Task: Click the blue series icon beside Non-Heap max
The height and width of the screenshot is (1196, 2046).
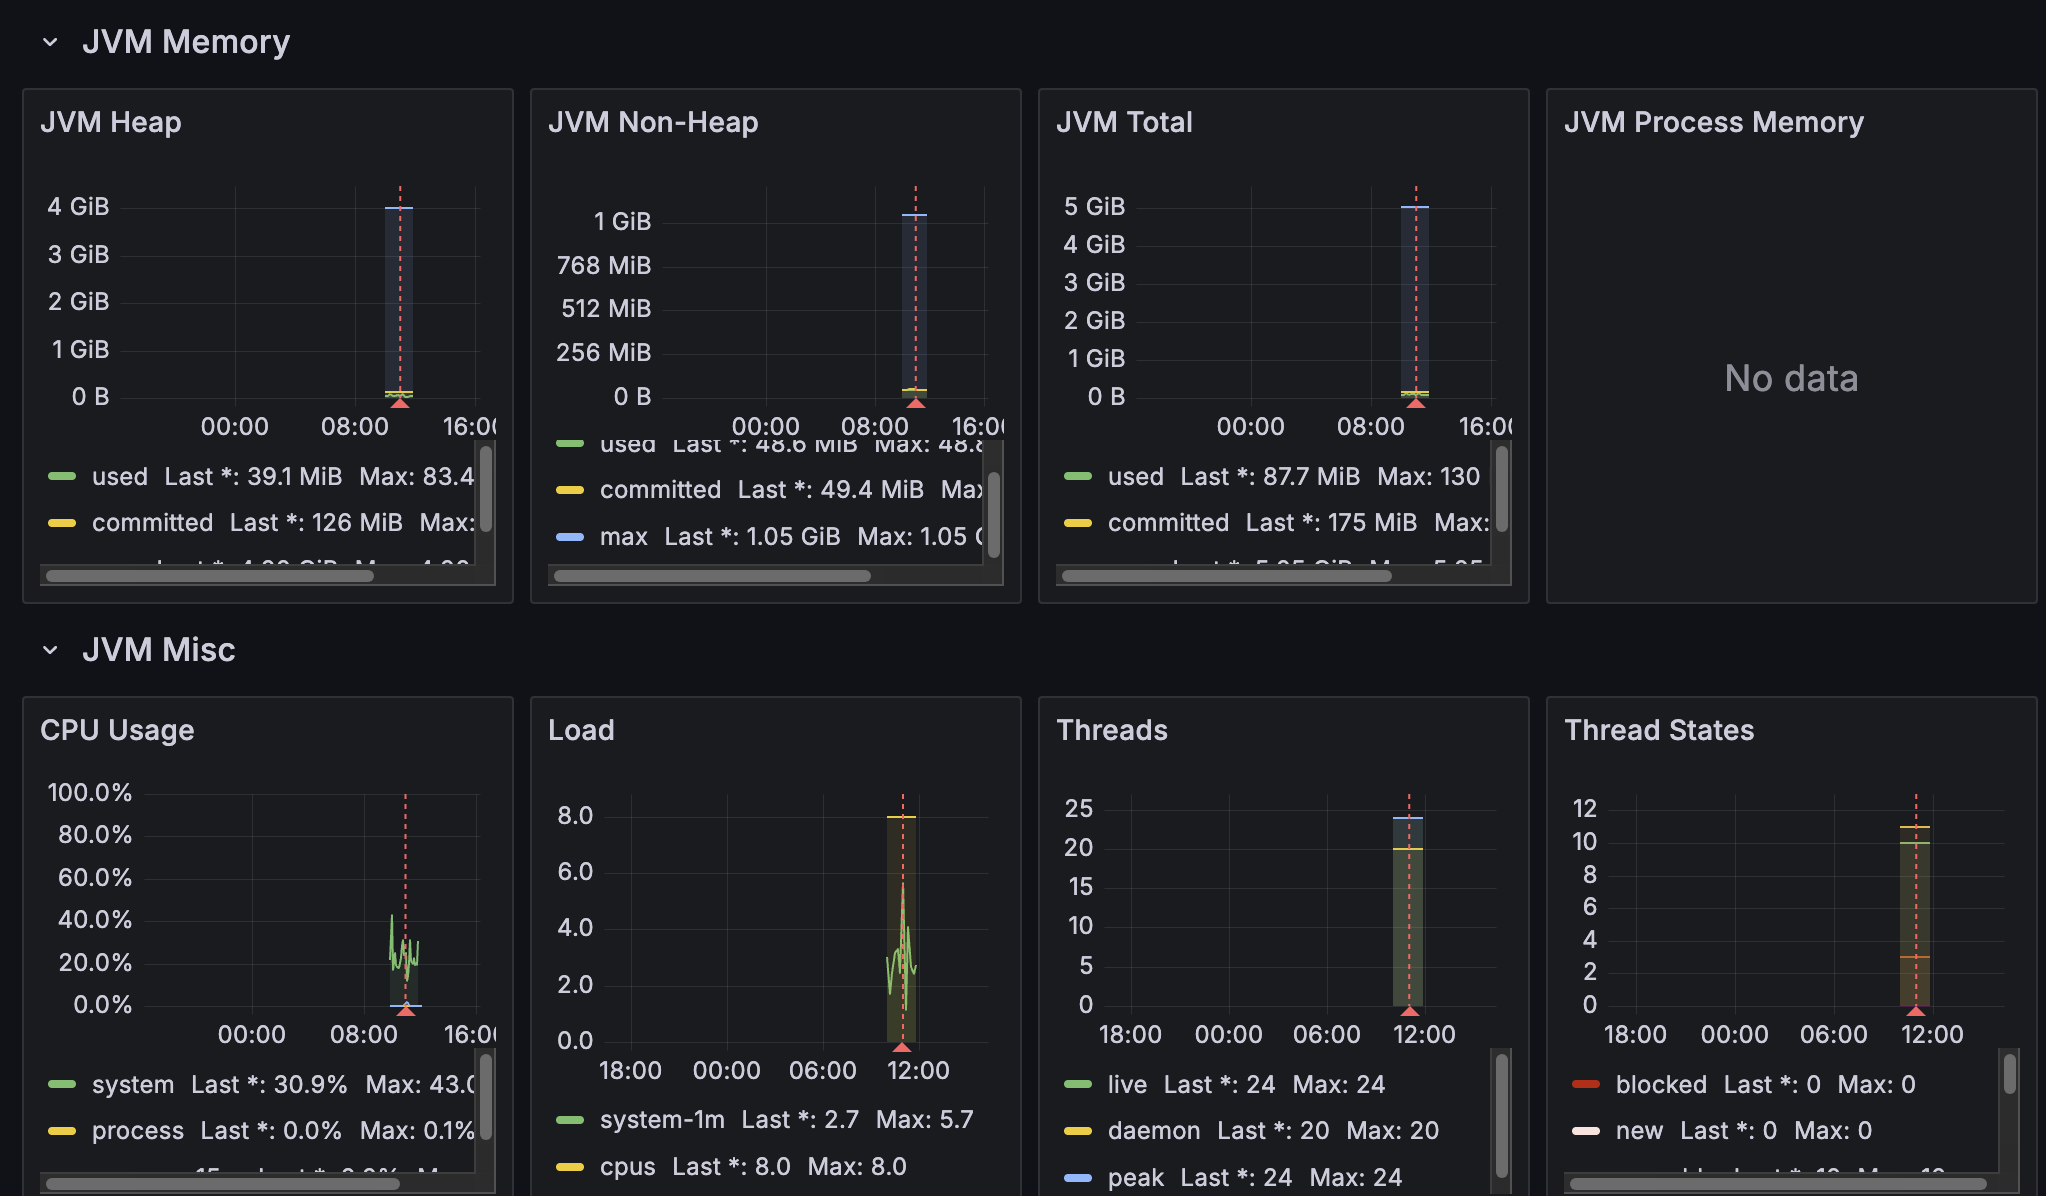Action: [x=570, y=537]
